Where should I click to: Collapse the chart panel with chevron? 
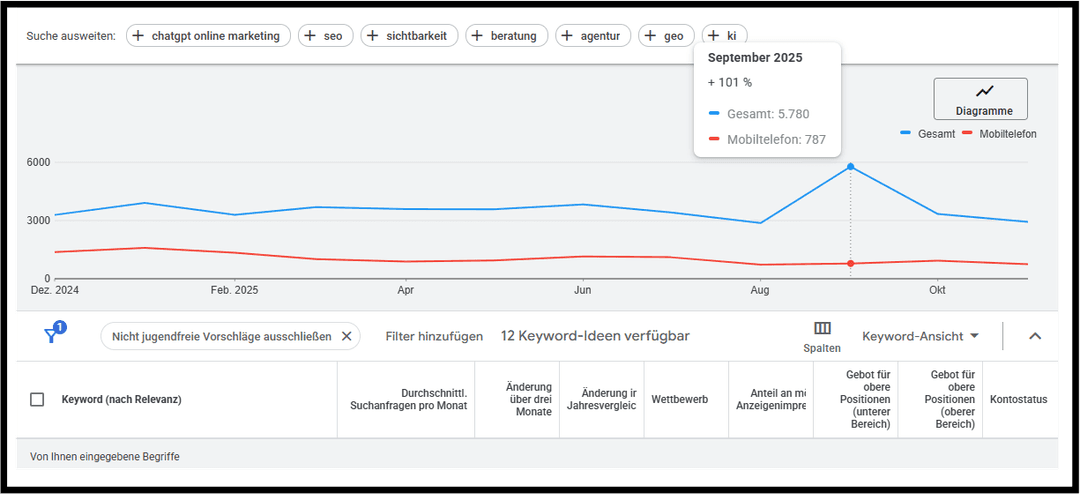[1035, 336]
